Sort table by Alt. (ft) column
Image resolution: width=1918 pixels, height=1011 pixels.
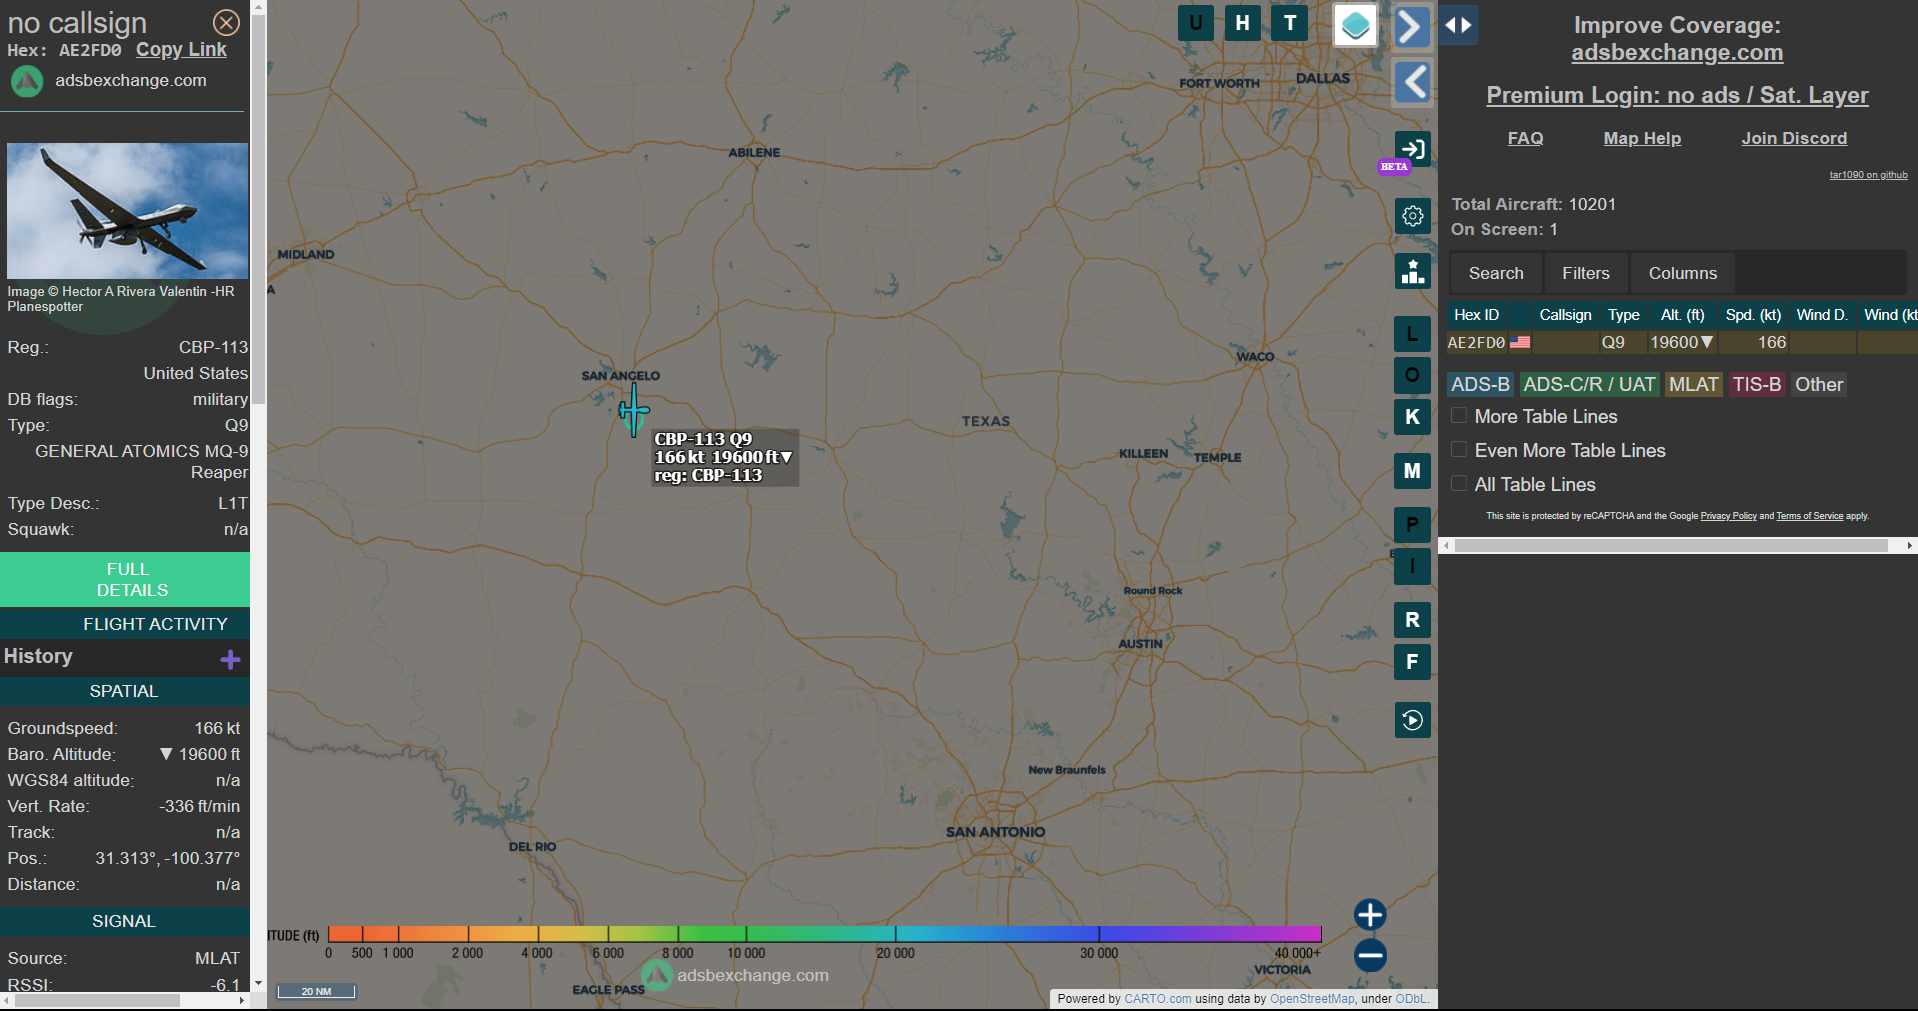pos(1682,315)
